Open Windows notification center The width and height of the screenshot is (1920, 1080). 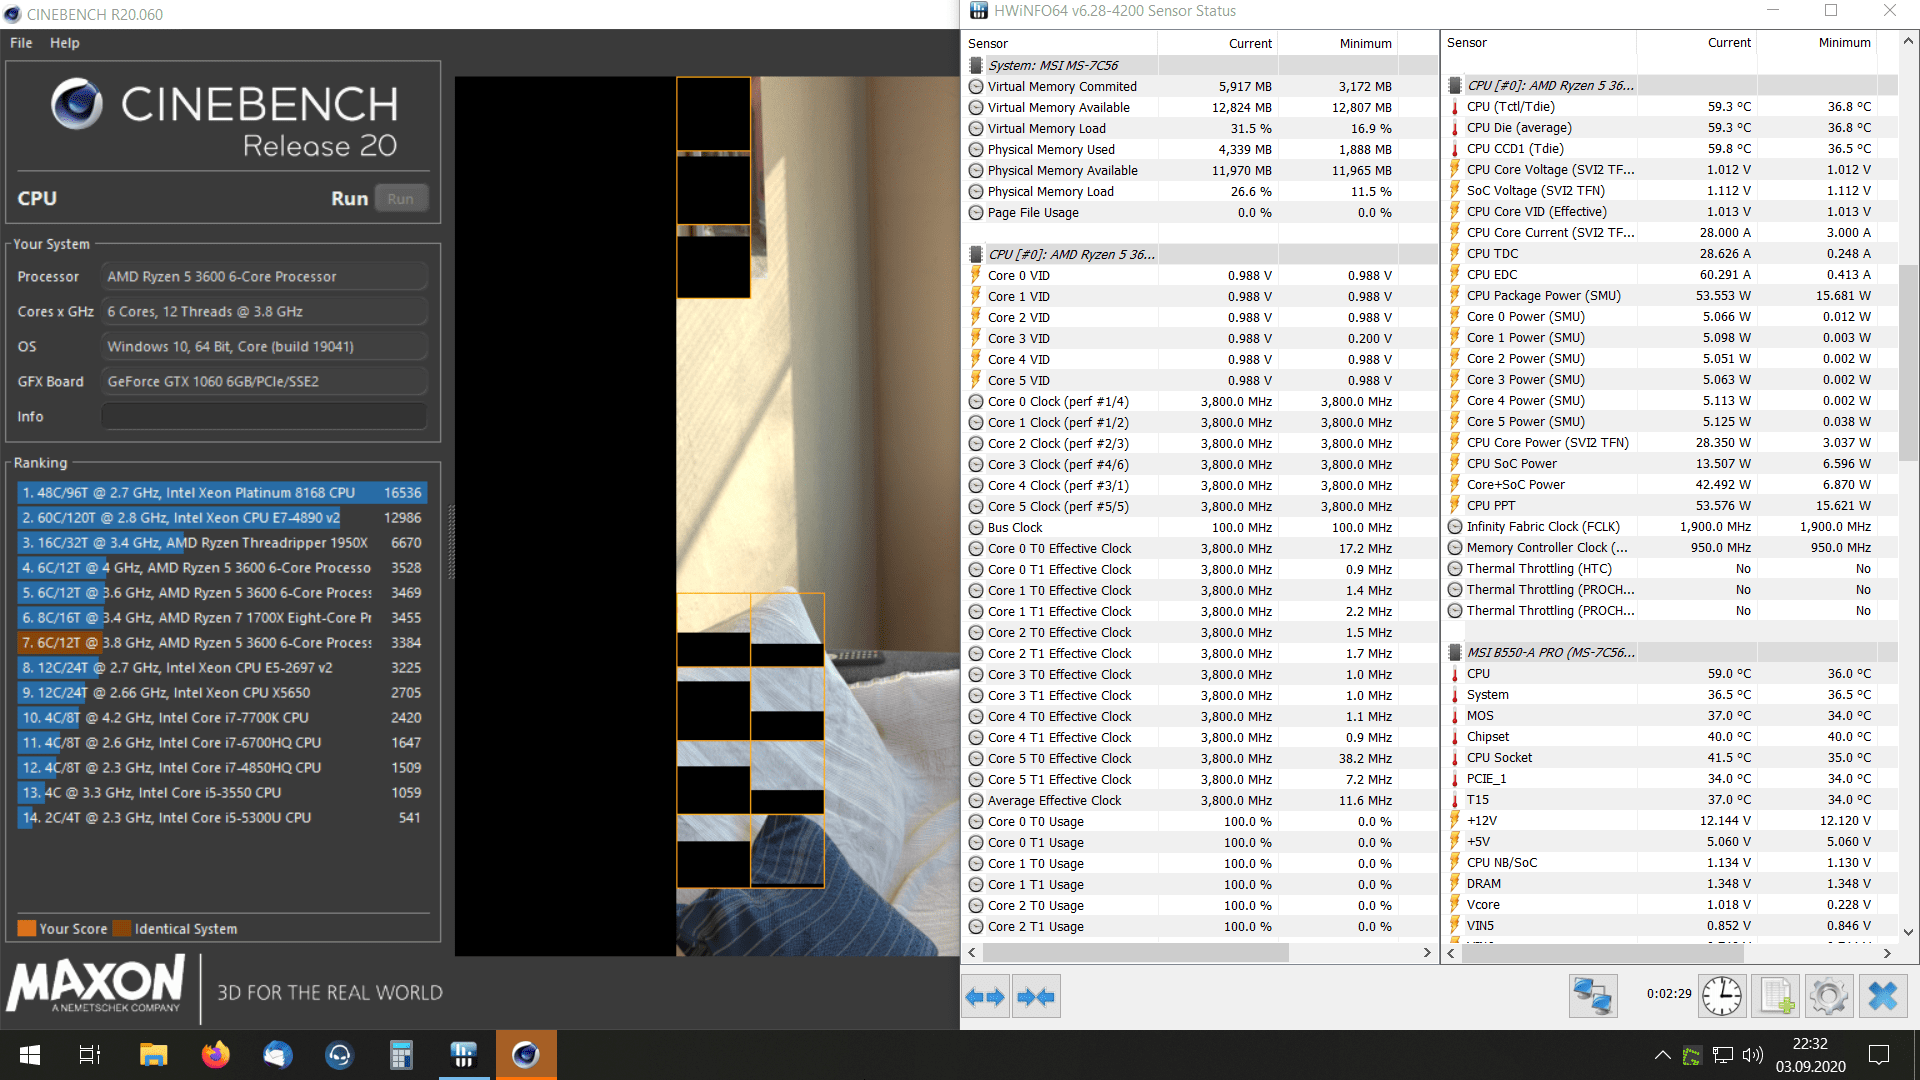point(1879,1055)
